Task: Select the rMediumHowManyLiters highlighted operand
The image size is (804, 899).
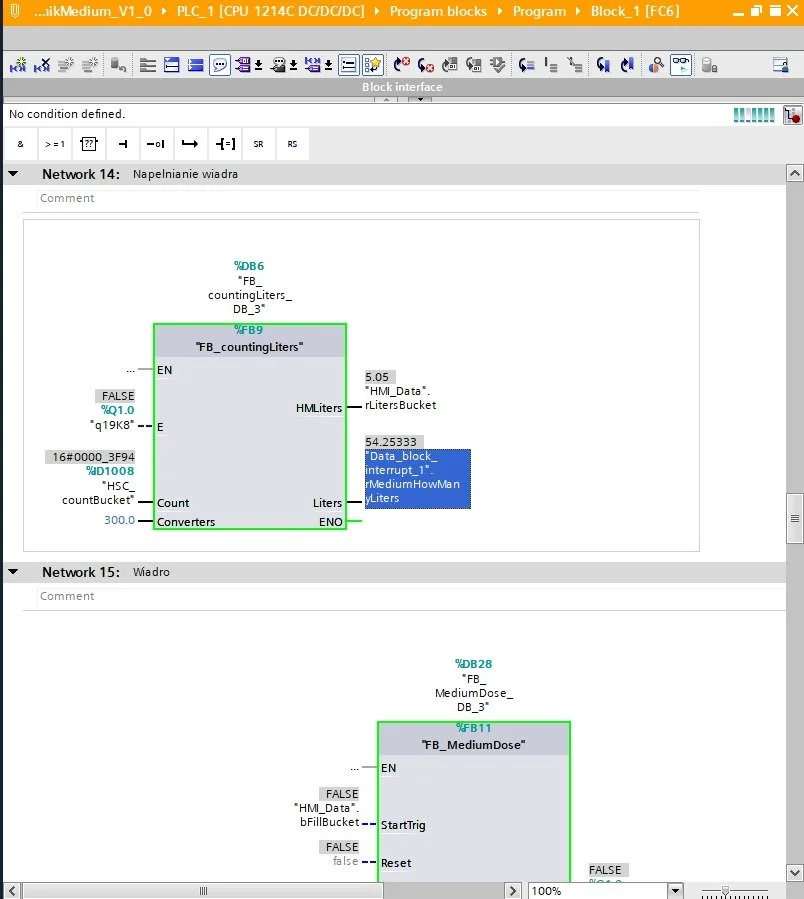Action: coord(417,478)
